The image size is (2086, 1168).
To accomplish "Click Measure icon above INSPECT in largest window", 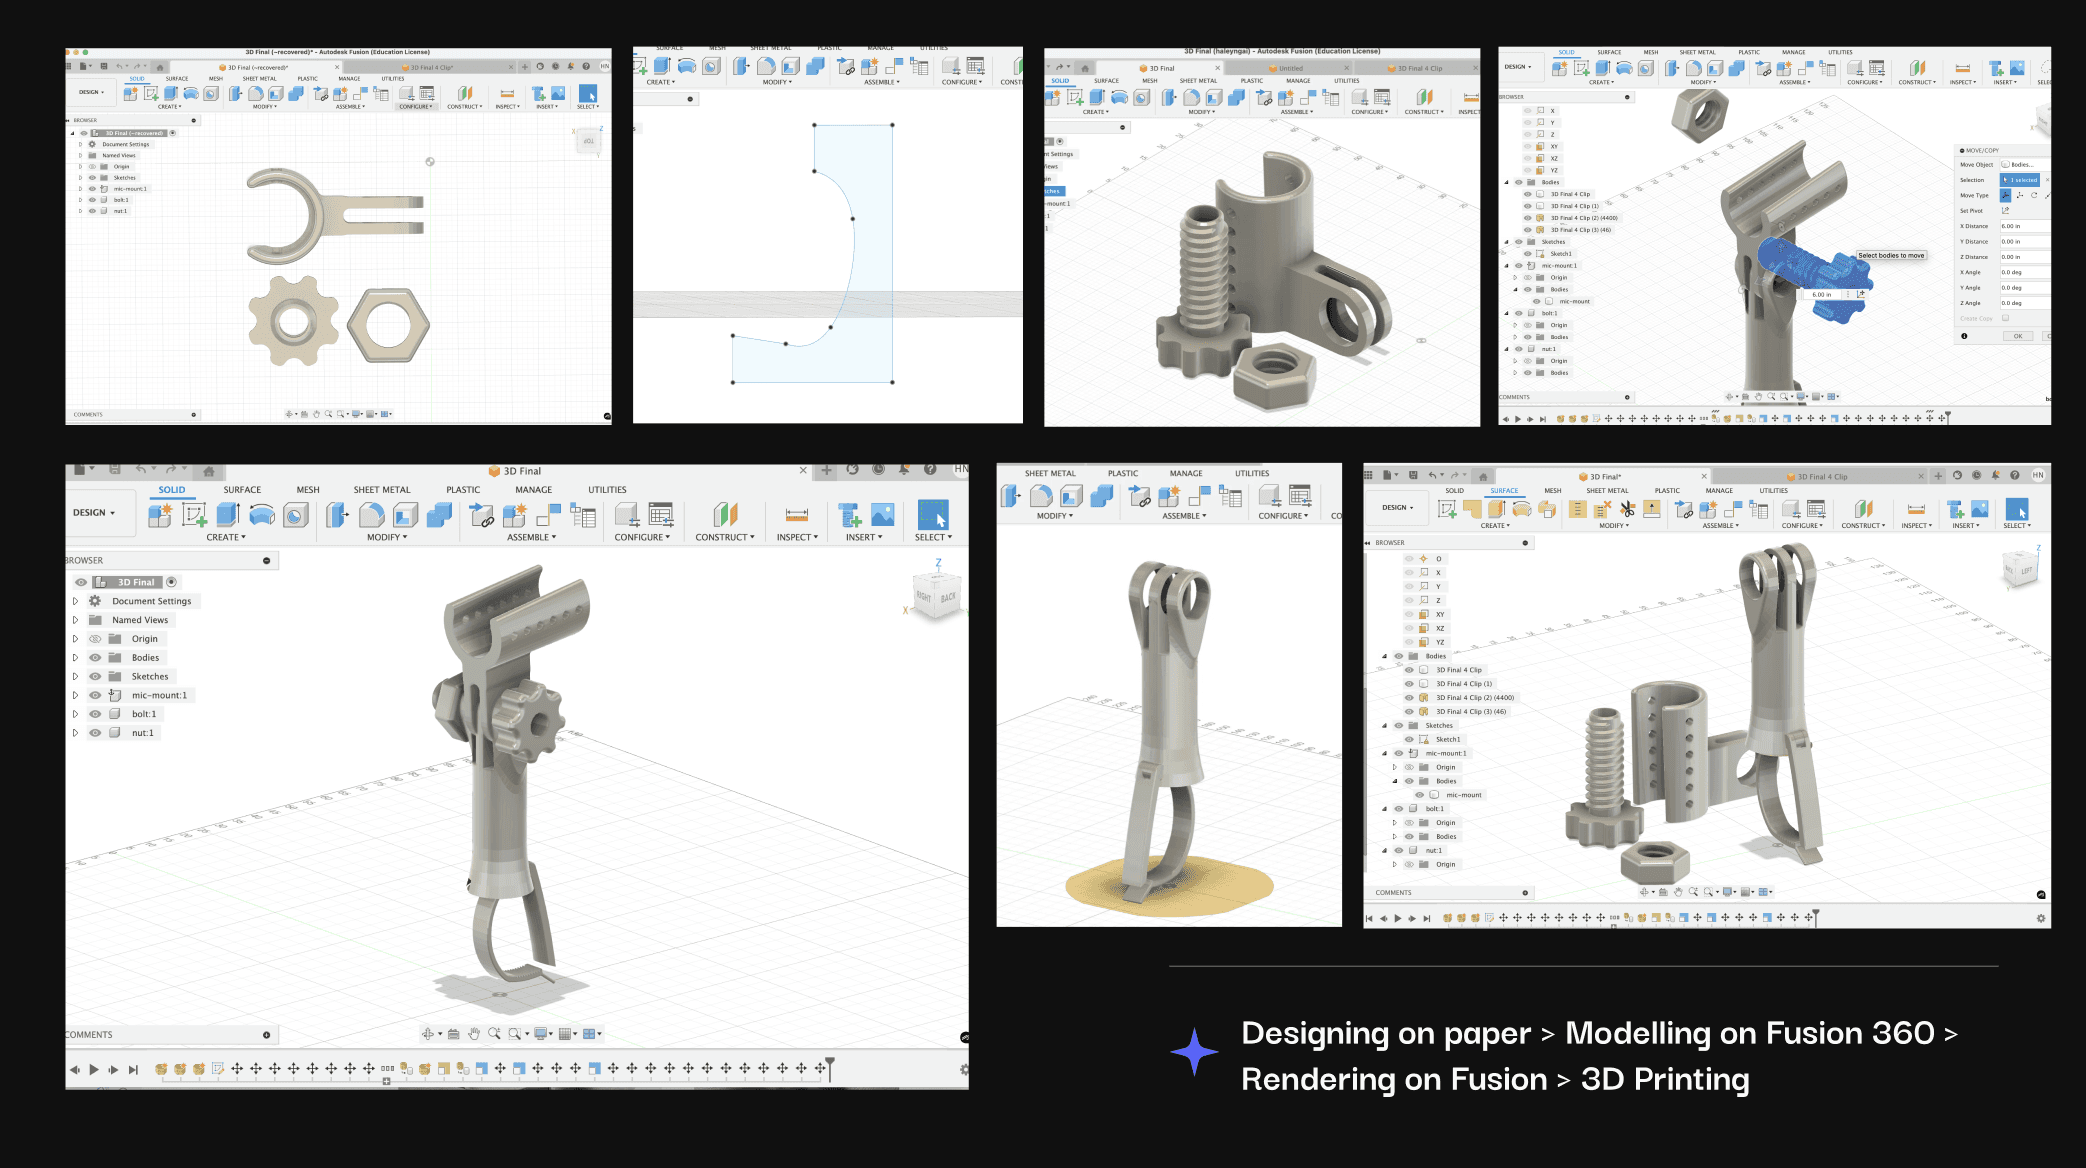I will point(796,515).
